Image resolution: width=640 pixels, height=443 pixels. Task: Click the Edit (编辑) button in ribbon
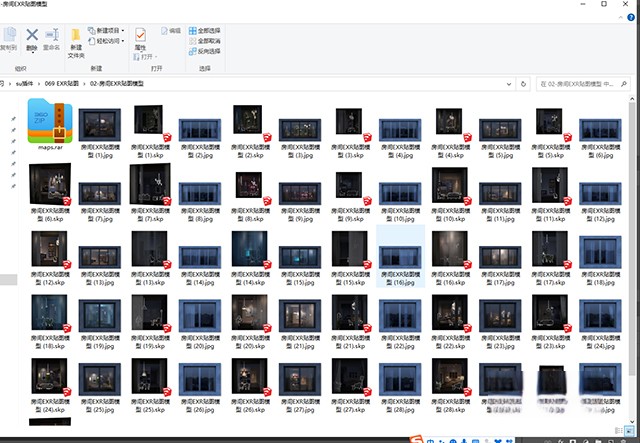[x=171, y=30]
